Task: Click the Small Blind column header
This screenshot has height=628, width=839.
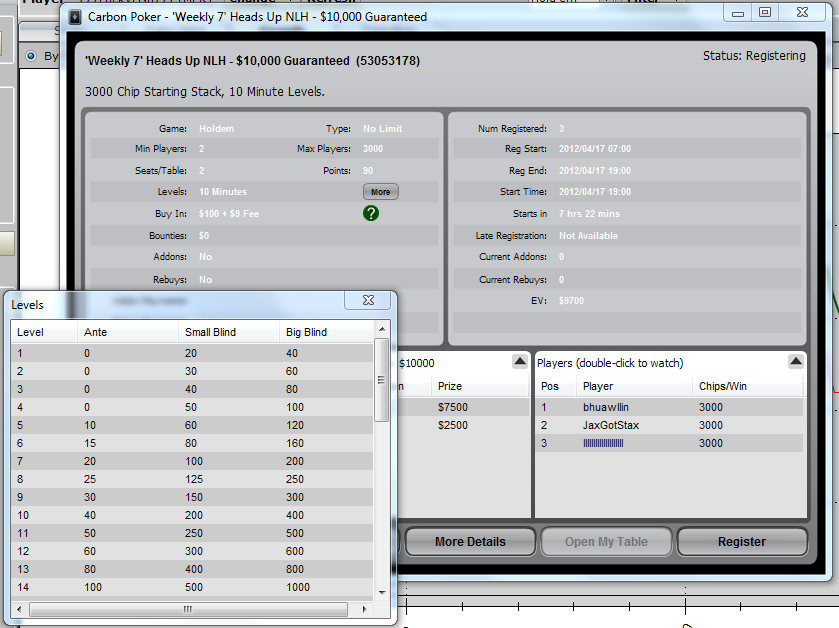Action: click(x=228, y=332)
